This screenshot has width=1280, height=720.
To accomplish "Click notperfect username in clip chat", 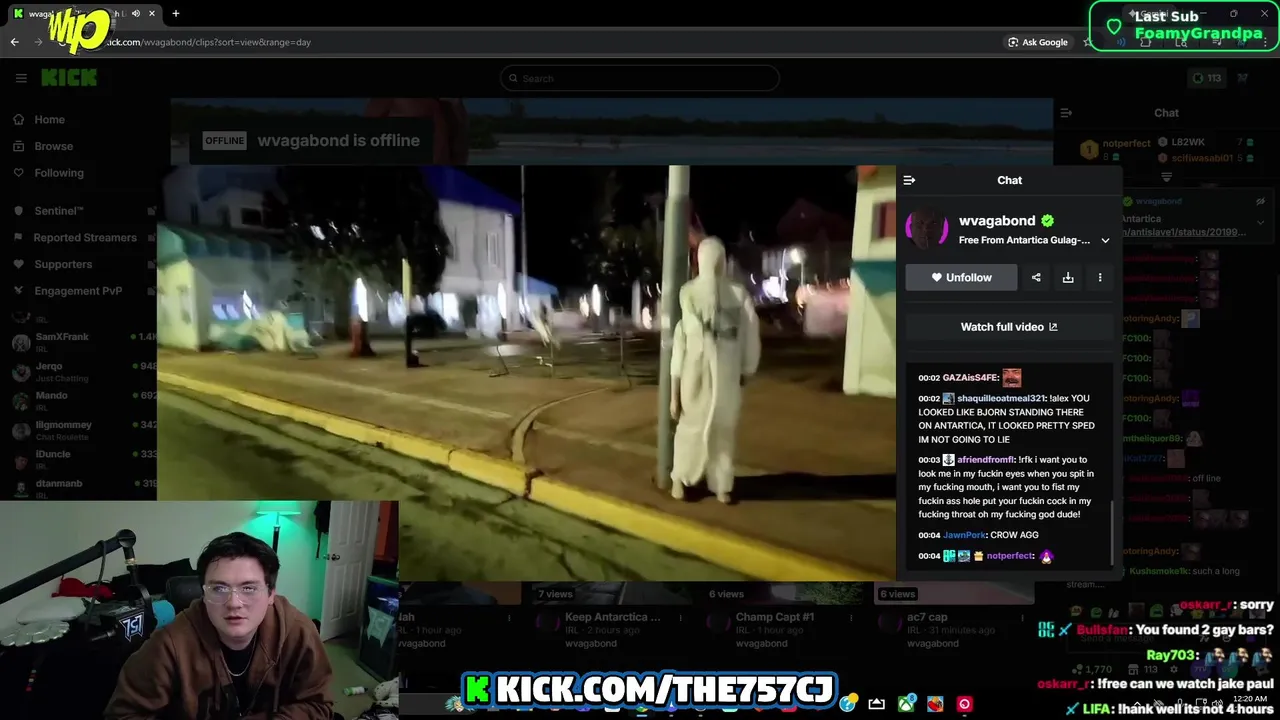I will [1010, 556].
